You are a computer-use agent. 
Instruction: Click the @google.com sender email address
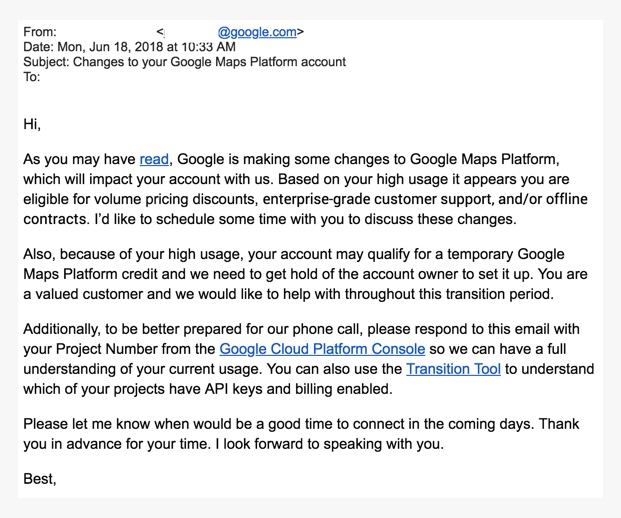click(257, 32)
